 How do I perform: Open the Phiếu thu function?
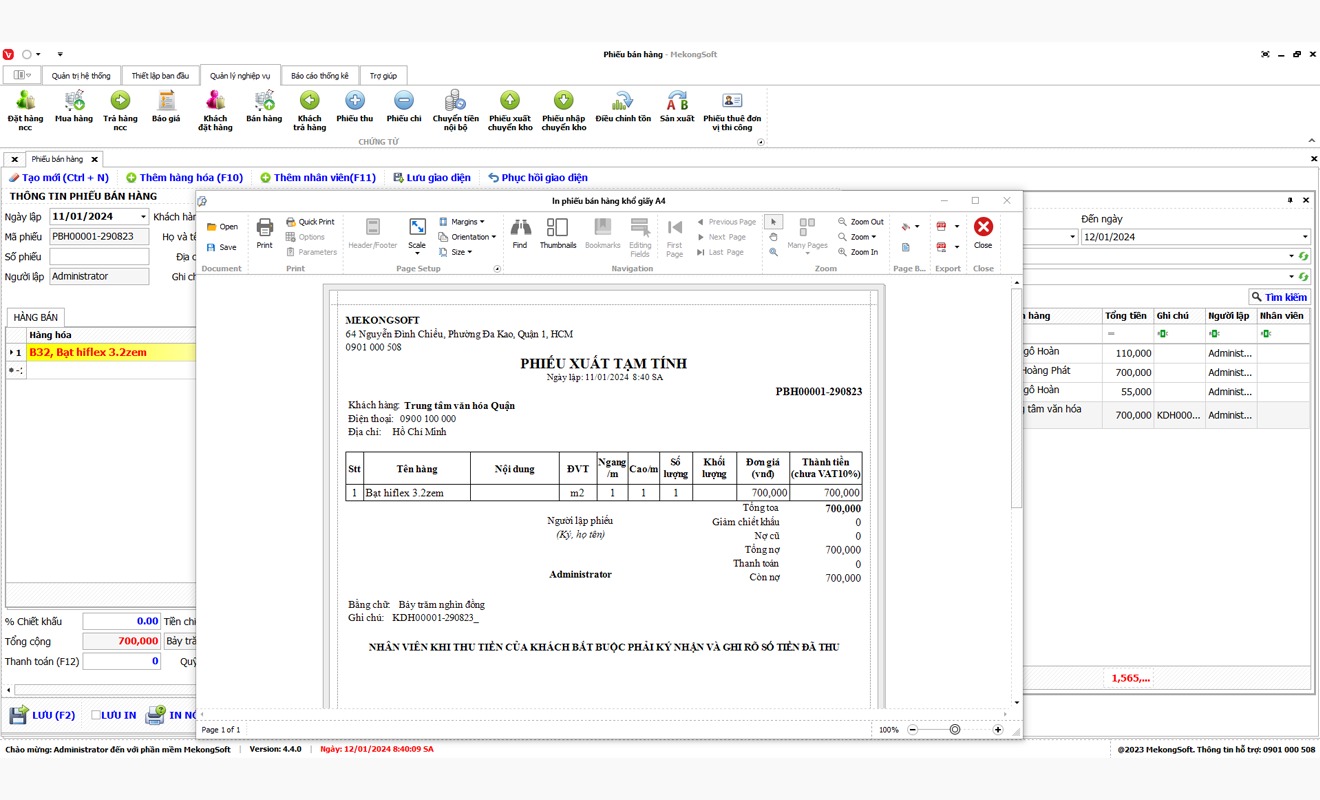[354, 110]
